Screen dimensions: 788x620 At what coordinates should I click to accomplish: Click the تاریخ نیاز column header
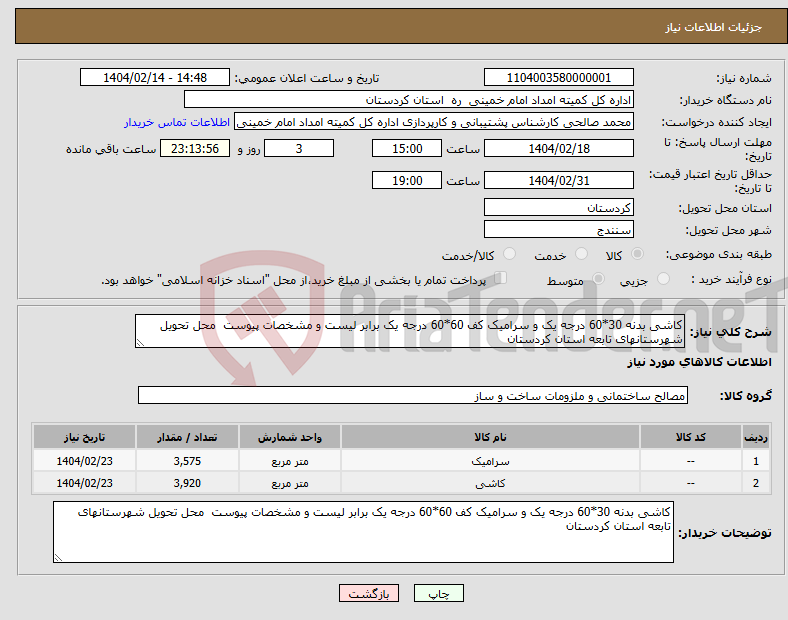click(x=84, y=437)
